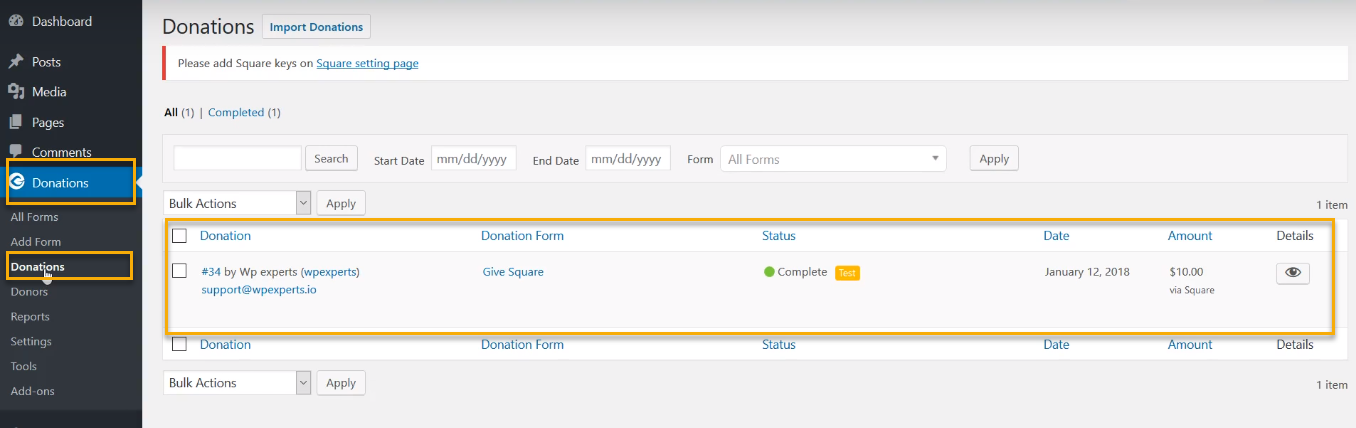Open the Pages menu item

[x=48, y=123]
